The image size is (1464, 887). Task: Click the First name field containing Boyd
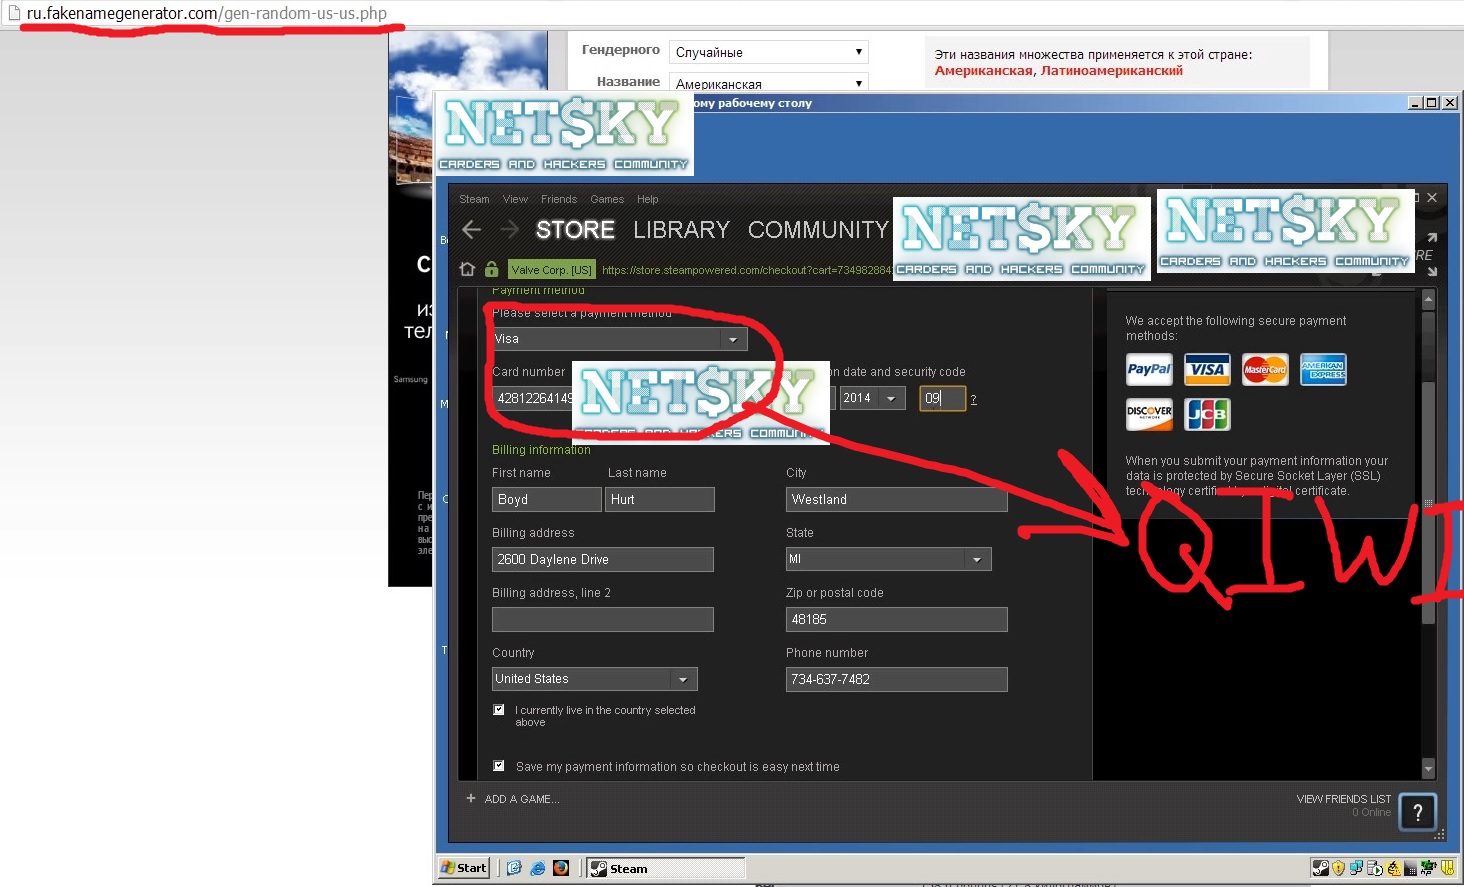[x=546, y=499]
